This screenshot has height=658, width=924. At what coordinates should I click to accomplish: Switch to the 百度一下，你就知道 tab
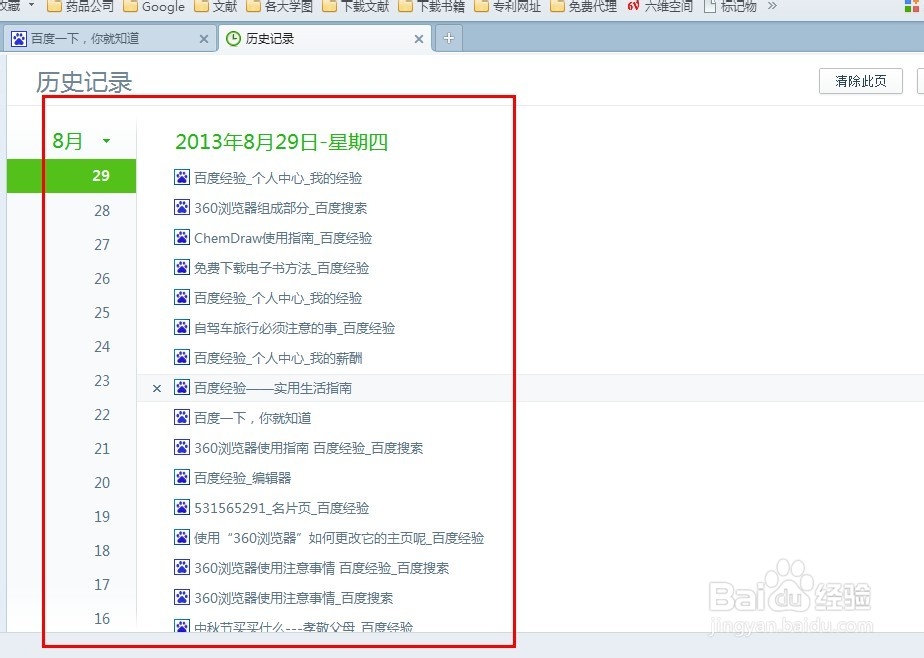pos(110,39)
